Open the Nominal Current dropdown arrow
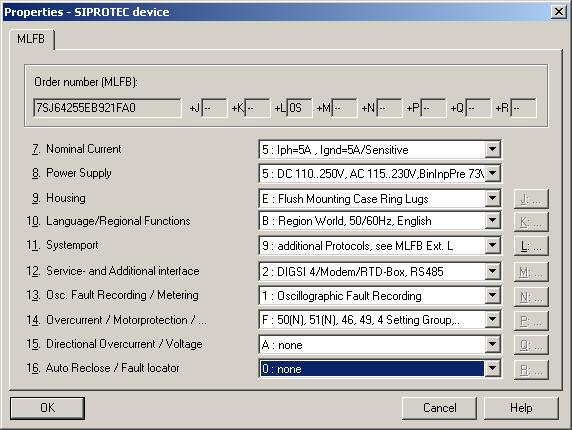The width and height of the screenshot is (572, 430). click(492, 150)
